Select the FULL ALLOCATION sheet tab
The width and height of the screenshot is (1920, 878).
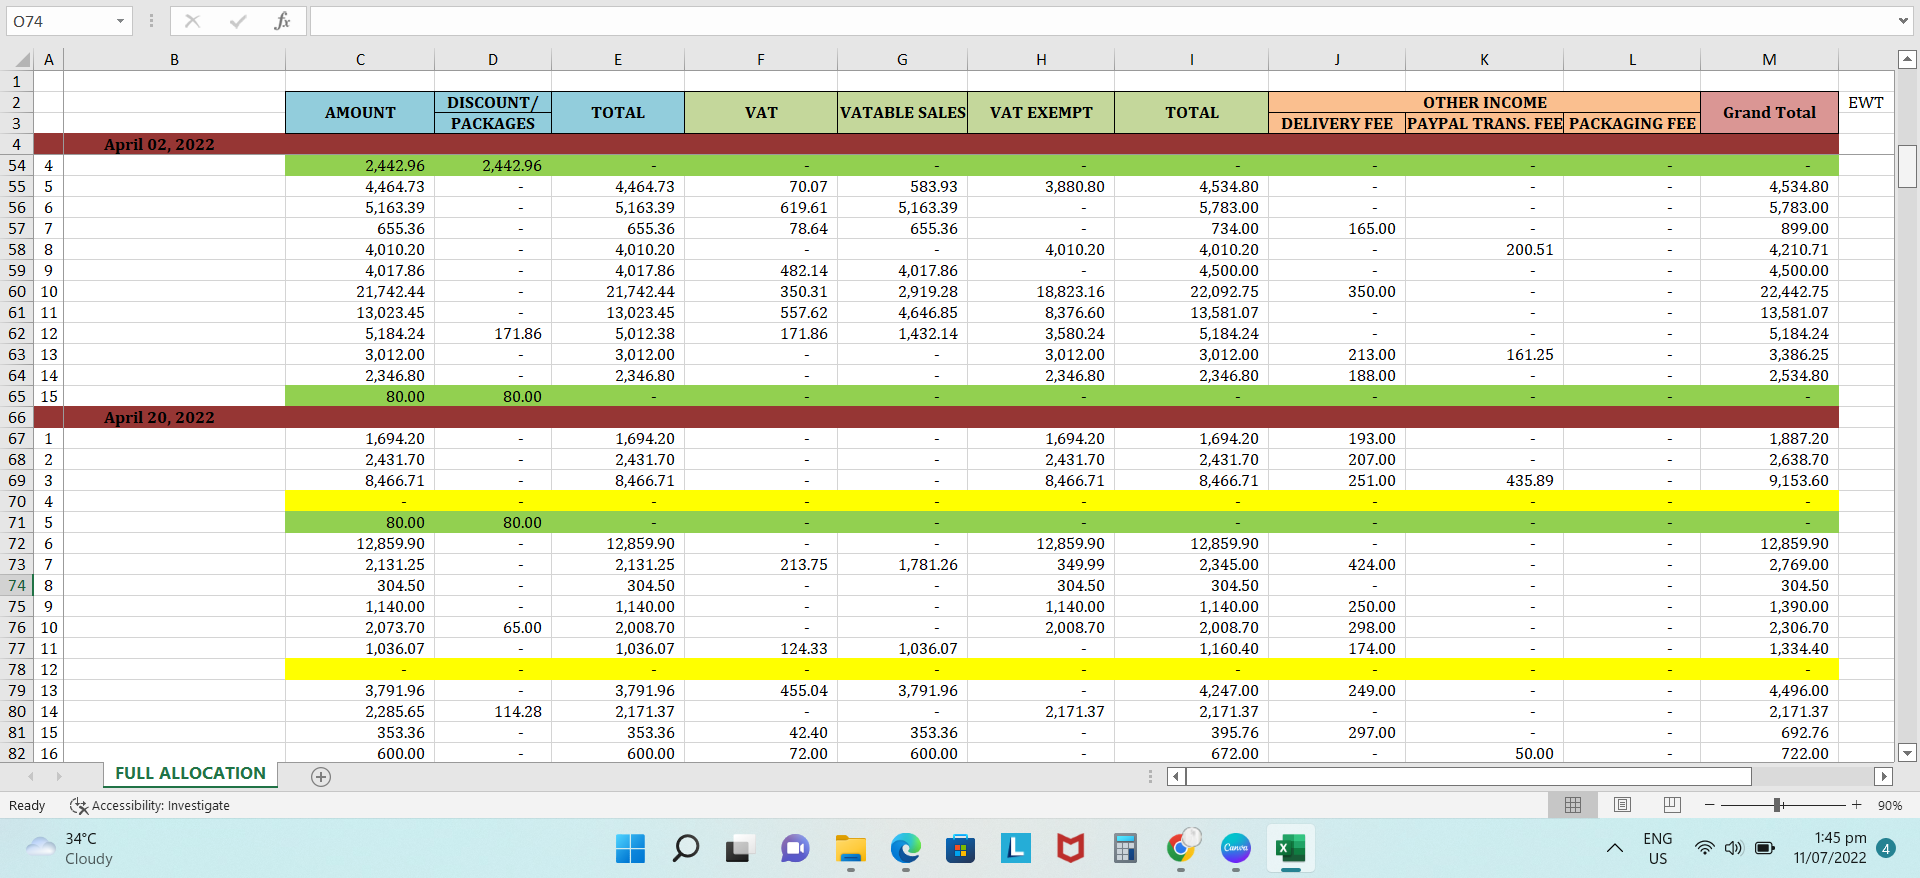tap(190, 774)
